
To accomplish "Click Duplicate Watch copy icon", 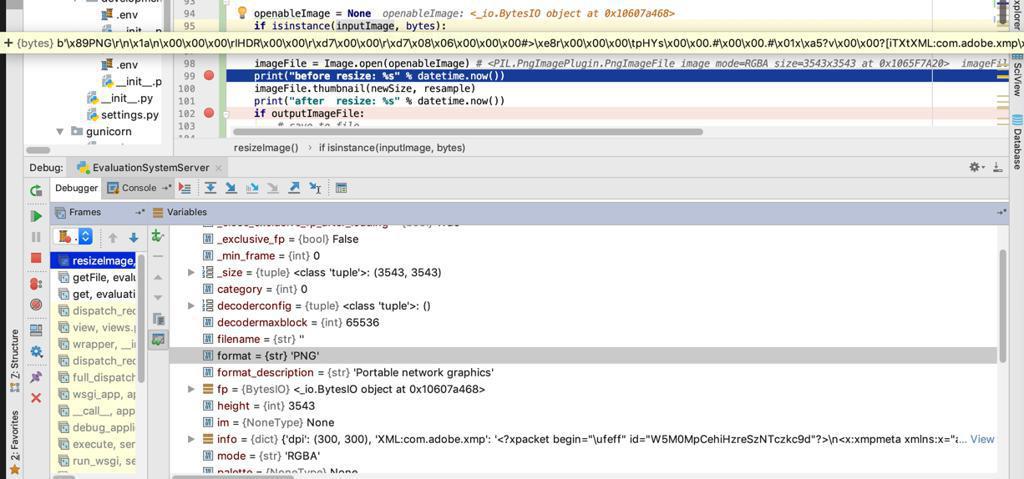I will [157, 319].
